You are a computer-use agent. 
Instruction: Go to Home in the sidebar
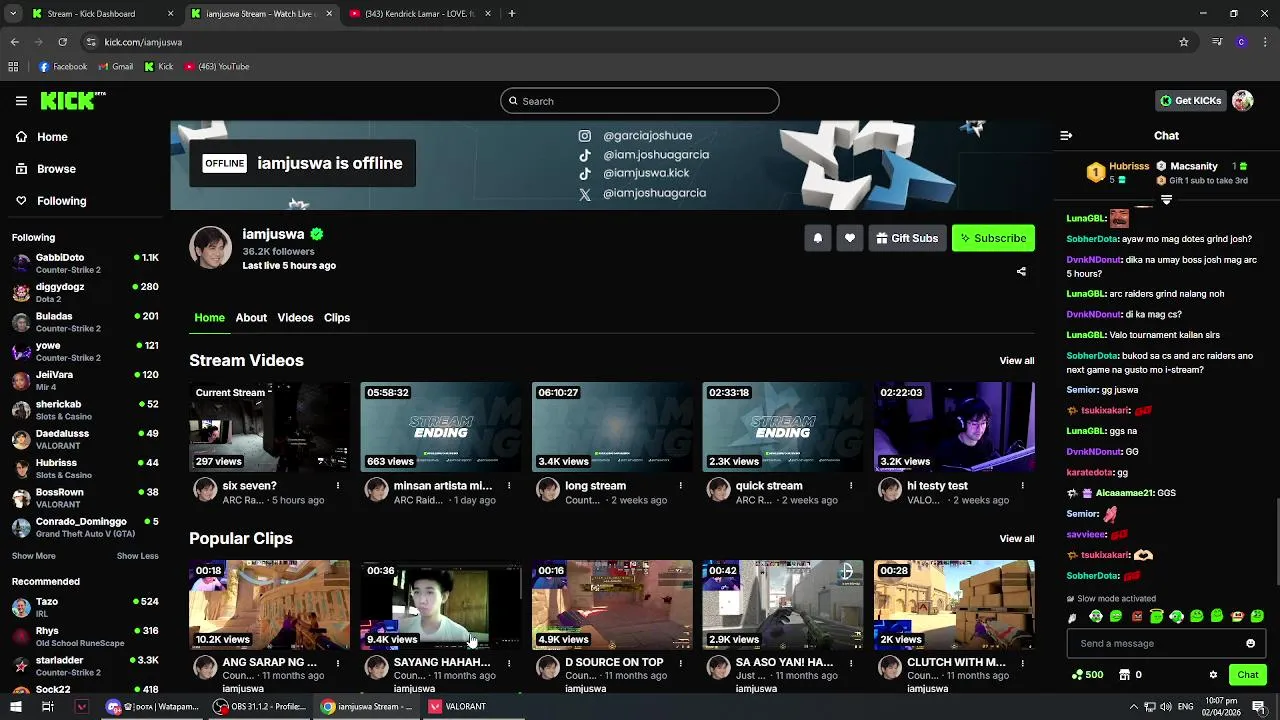pyautogui.click(x=52, y=137)
